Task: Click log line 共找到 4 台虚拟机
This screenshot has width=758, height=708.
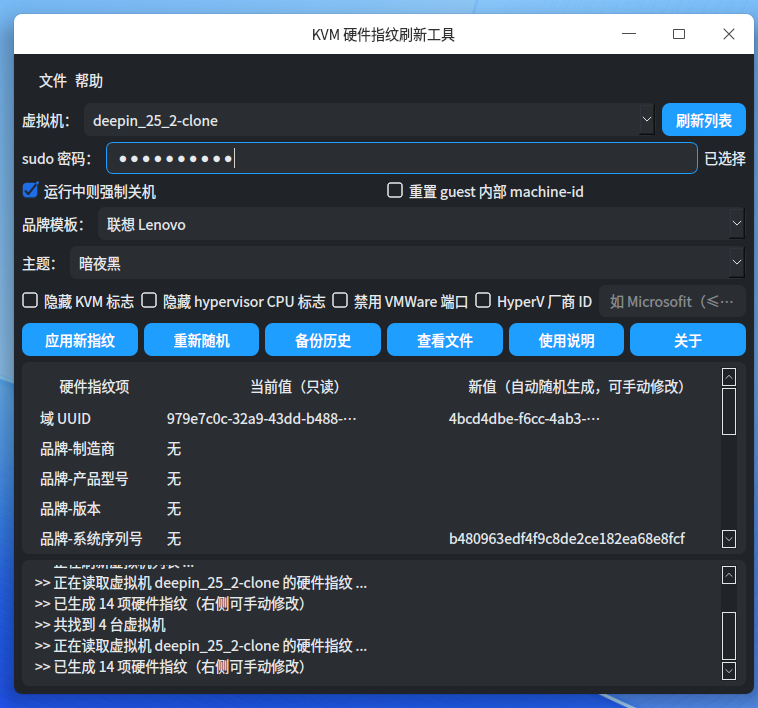Action: [x=100, y=625]
